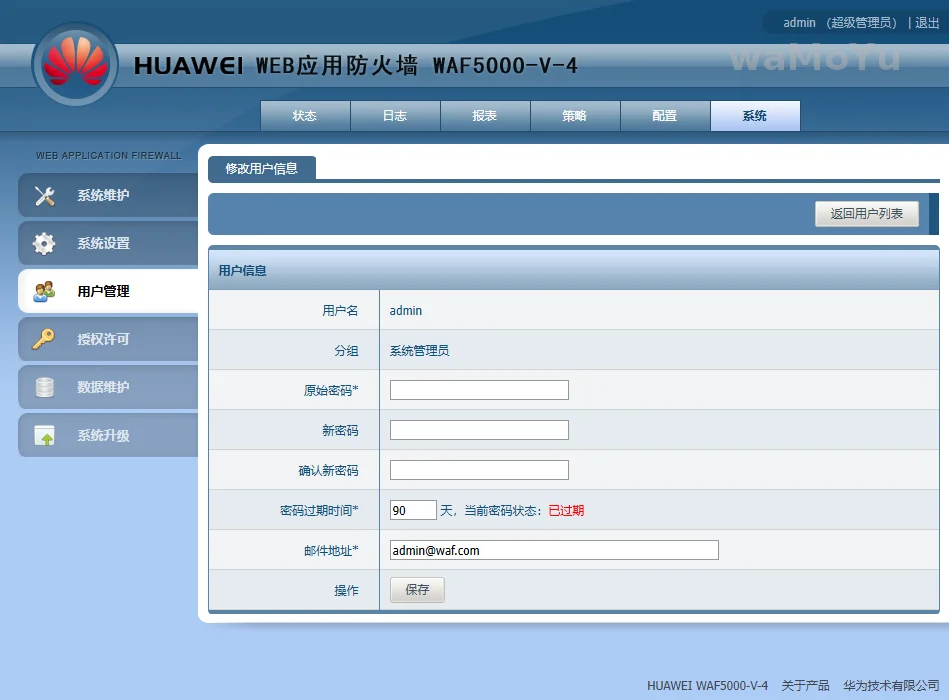Click the database icon for 数据维护
This screenshot has height=700, width=949.
coord(45,388)
